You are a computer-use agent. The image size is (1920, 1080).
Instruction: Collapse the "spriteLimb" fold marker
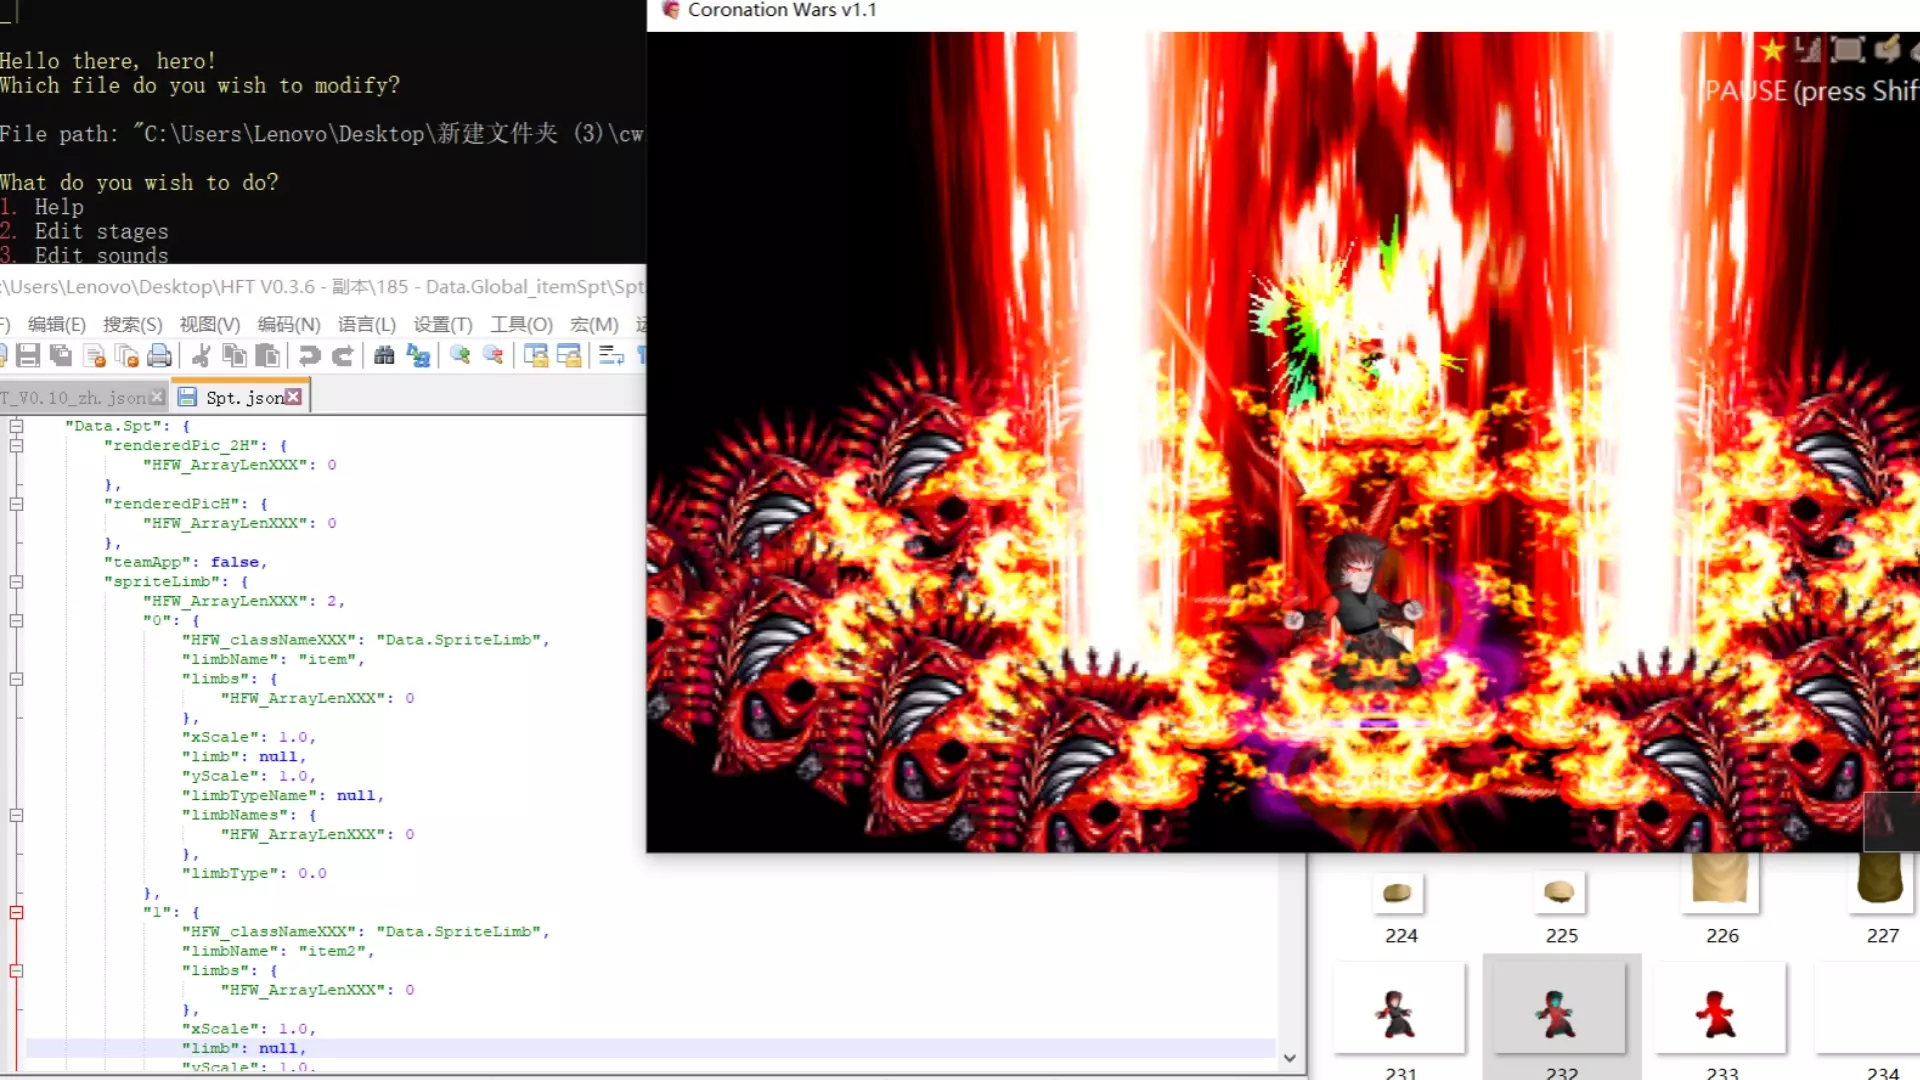[16, 582]
